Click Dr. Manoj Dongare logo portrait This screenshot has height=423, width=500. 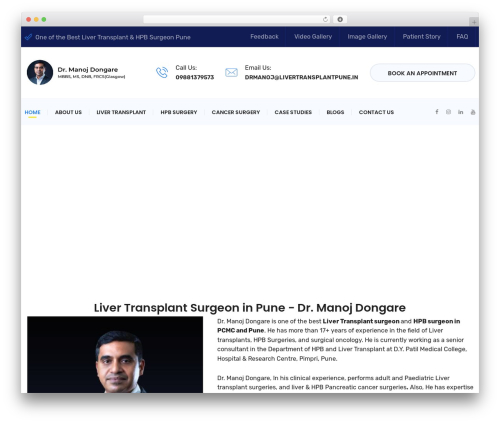coord(40,72)
